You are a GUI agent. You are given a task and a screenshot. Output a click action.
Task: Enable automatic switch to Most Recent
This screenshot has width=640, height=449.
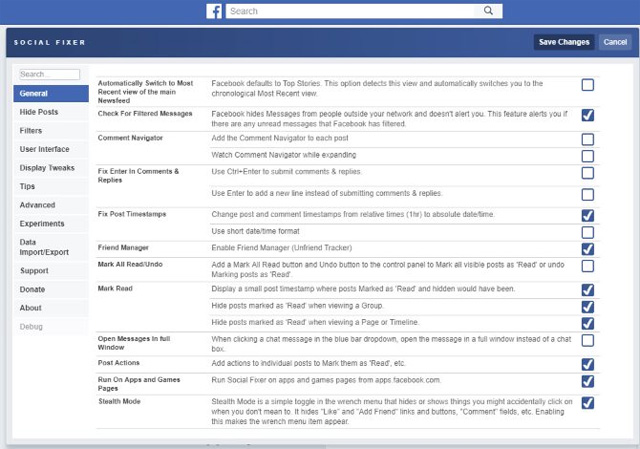(587, 85)
